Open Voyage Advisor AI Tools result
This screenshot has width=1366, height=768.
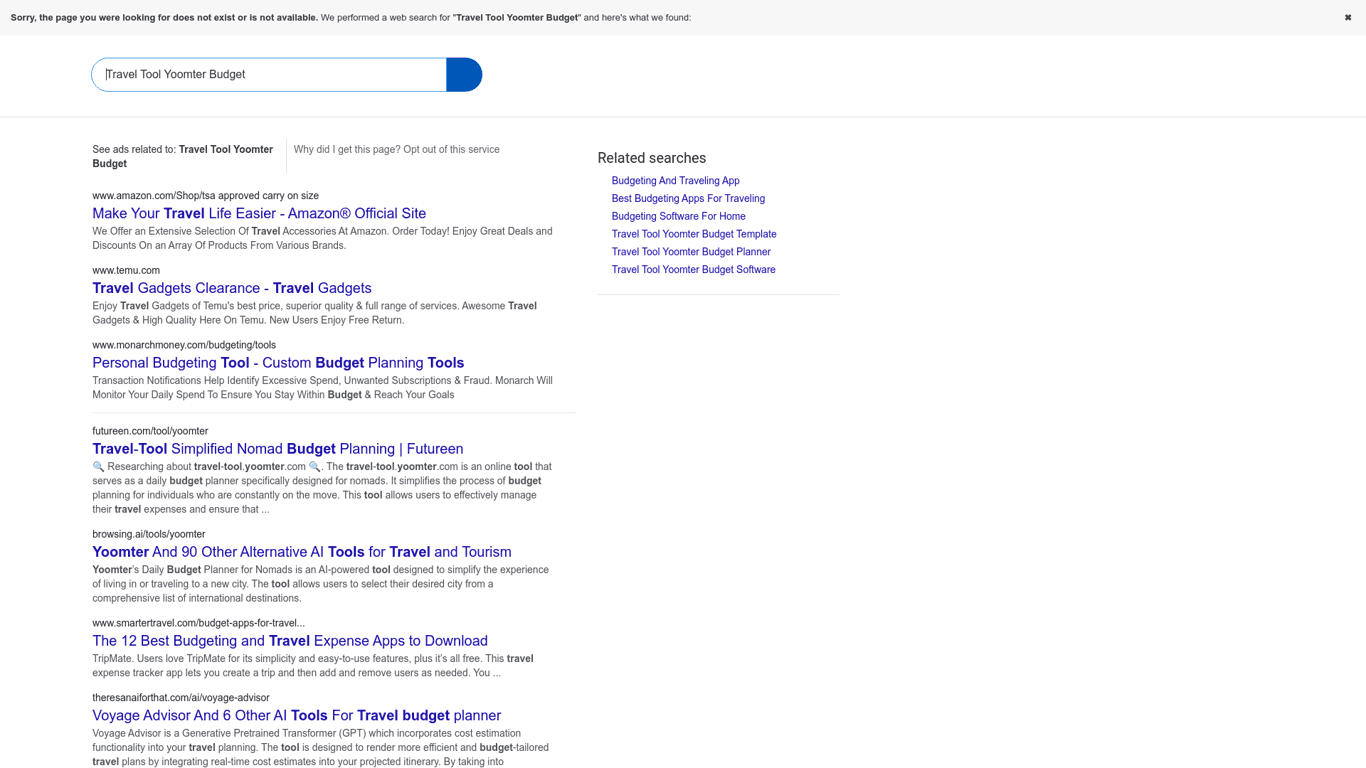(x=297, y=716)
